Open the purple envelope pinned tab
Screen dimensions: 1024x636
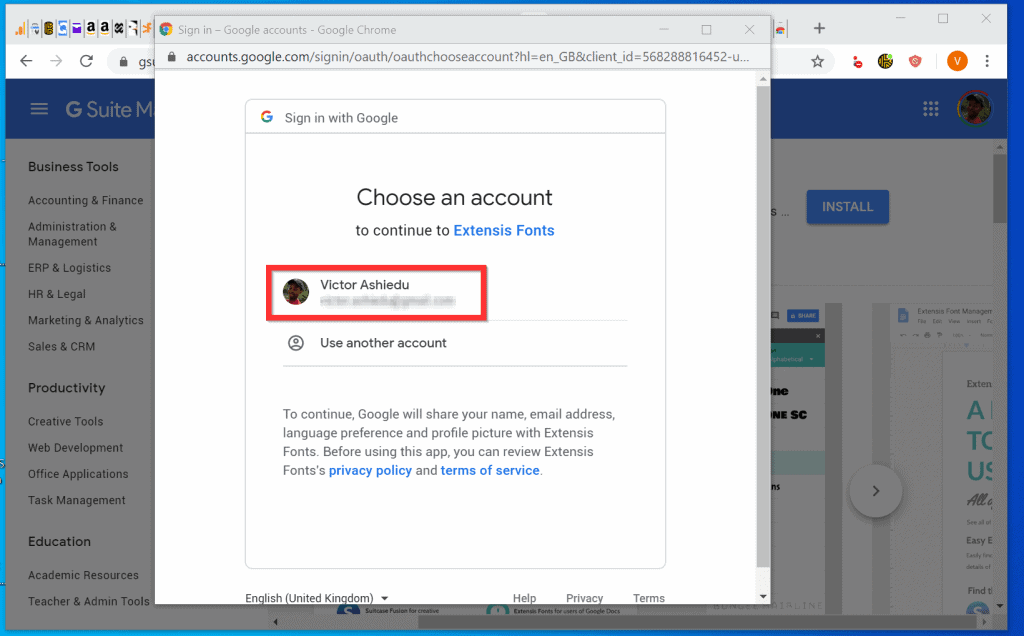[76, 28]
